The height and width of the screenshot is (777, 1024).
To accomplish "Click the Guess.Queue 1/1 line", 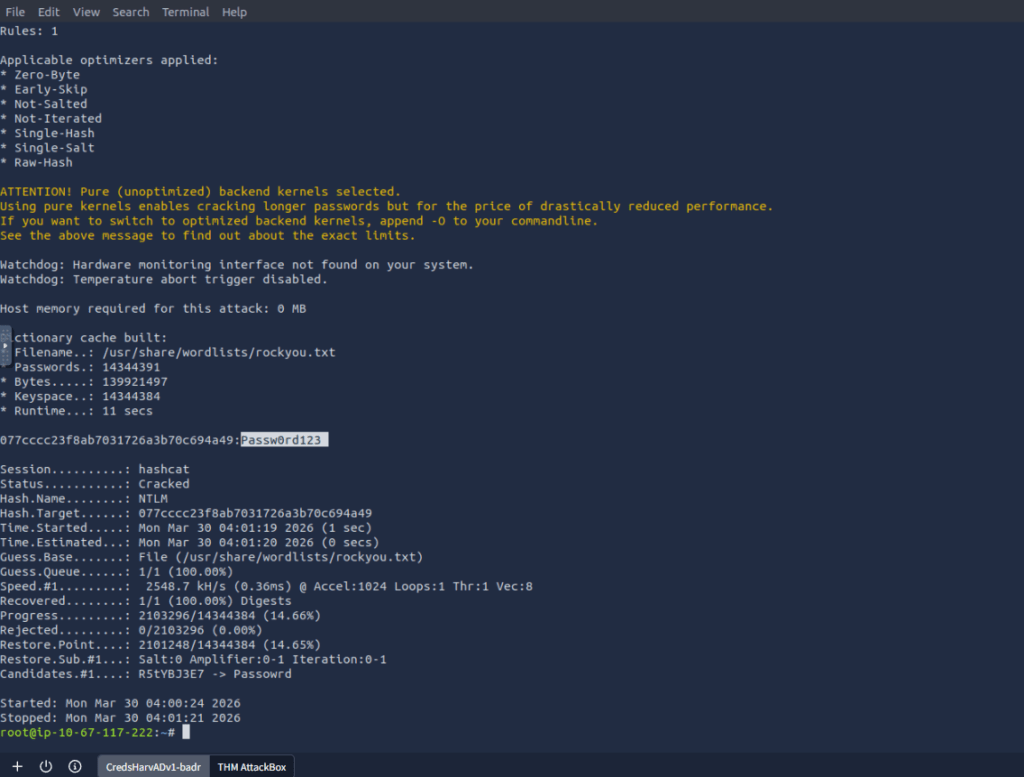I will pyautogui.click(x=117, y=571).
